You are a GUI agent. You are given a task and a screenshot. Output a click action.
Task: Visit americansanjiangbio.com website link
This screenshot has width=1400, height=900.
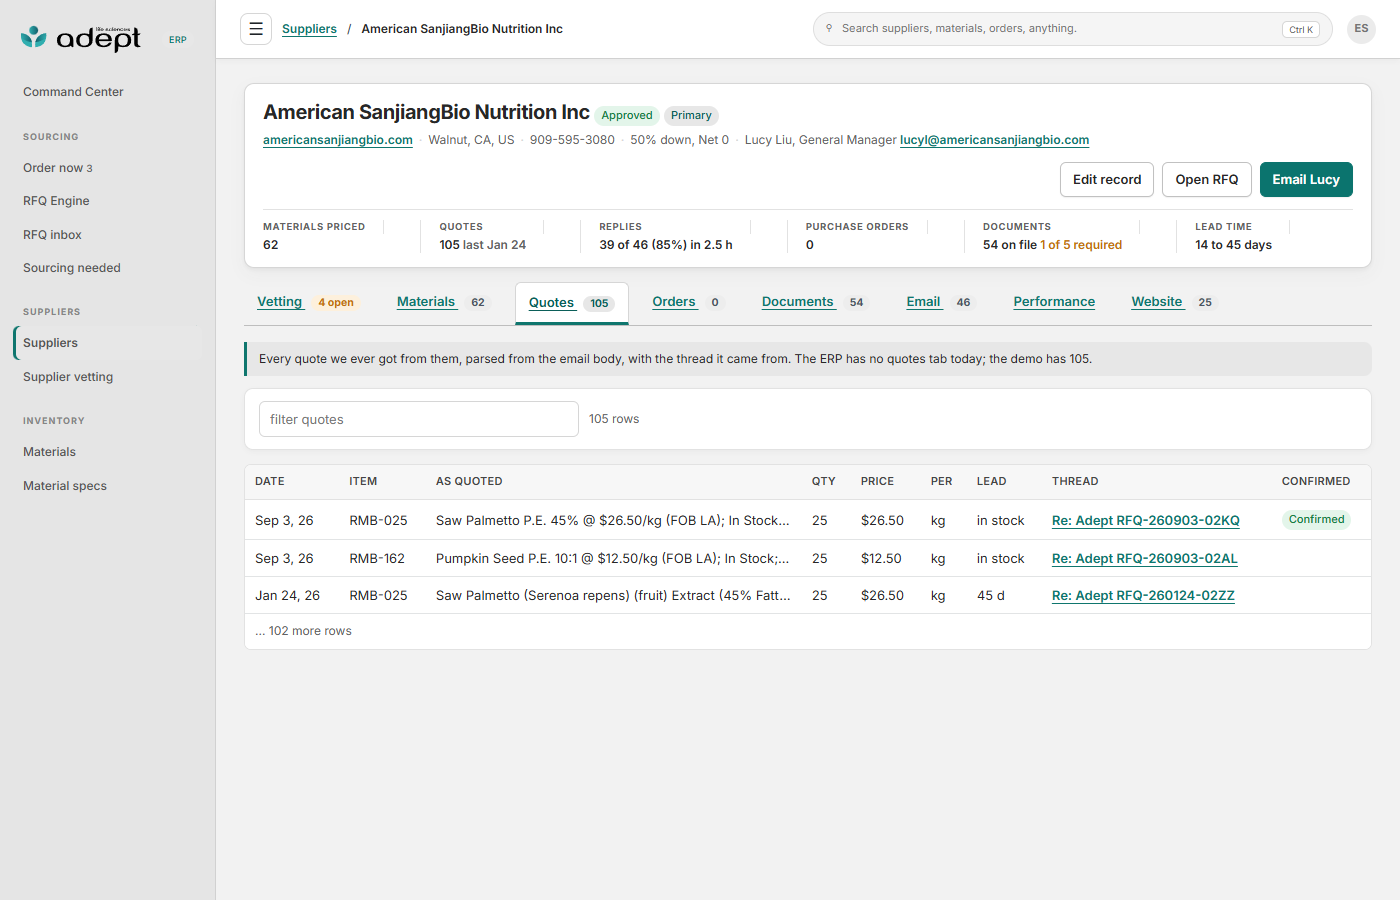338,140
